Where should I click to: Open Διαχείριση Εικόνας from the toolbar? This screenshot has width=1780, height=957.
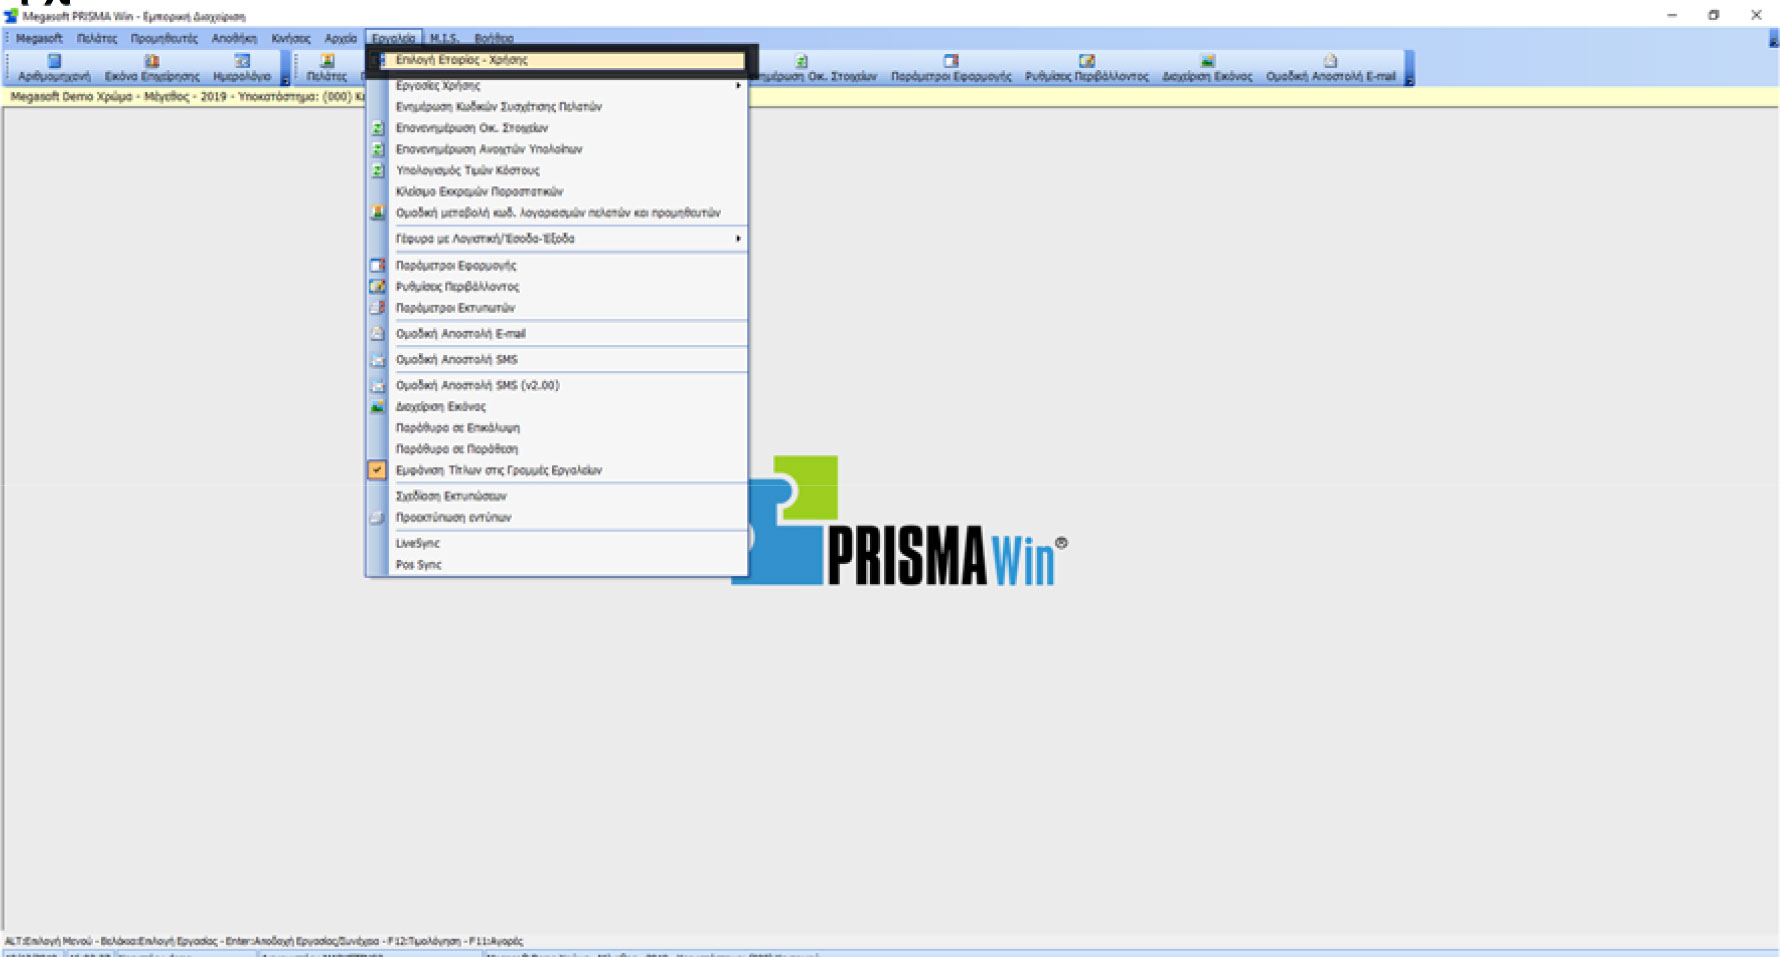click(1207, 68)
